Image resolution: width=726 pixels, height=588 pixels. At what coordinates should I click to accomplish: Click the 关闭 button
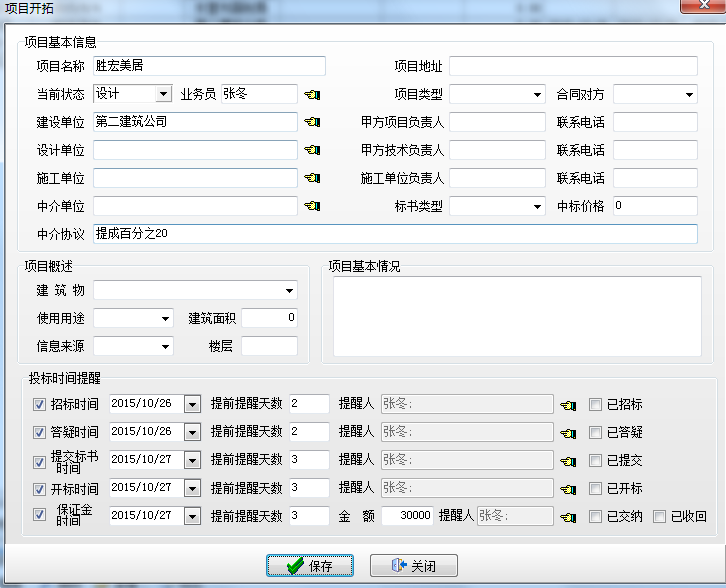point(414,566)
